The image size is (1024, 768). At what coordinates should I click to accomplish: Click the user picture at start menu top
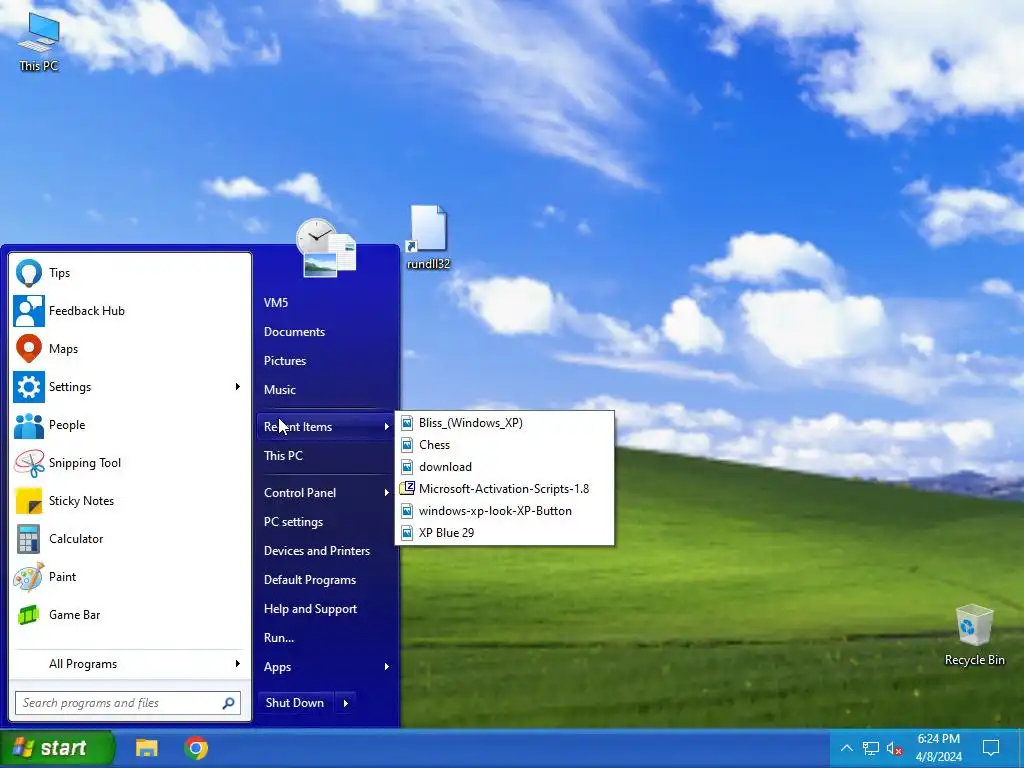point(326,247)
